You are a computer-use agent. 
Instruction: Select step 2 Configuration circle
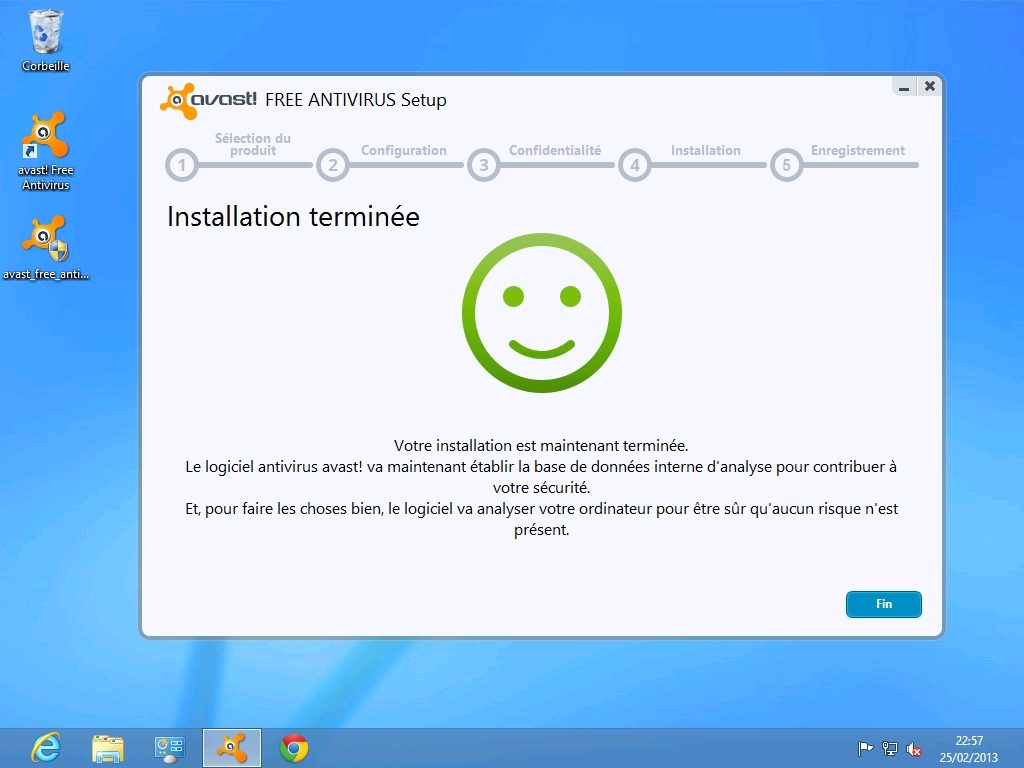pos(333,165)
